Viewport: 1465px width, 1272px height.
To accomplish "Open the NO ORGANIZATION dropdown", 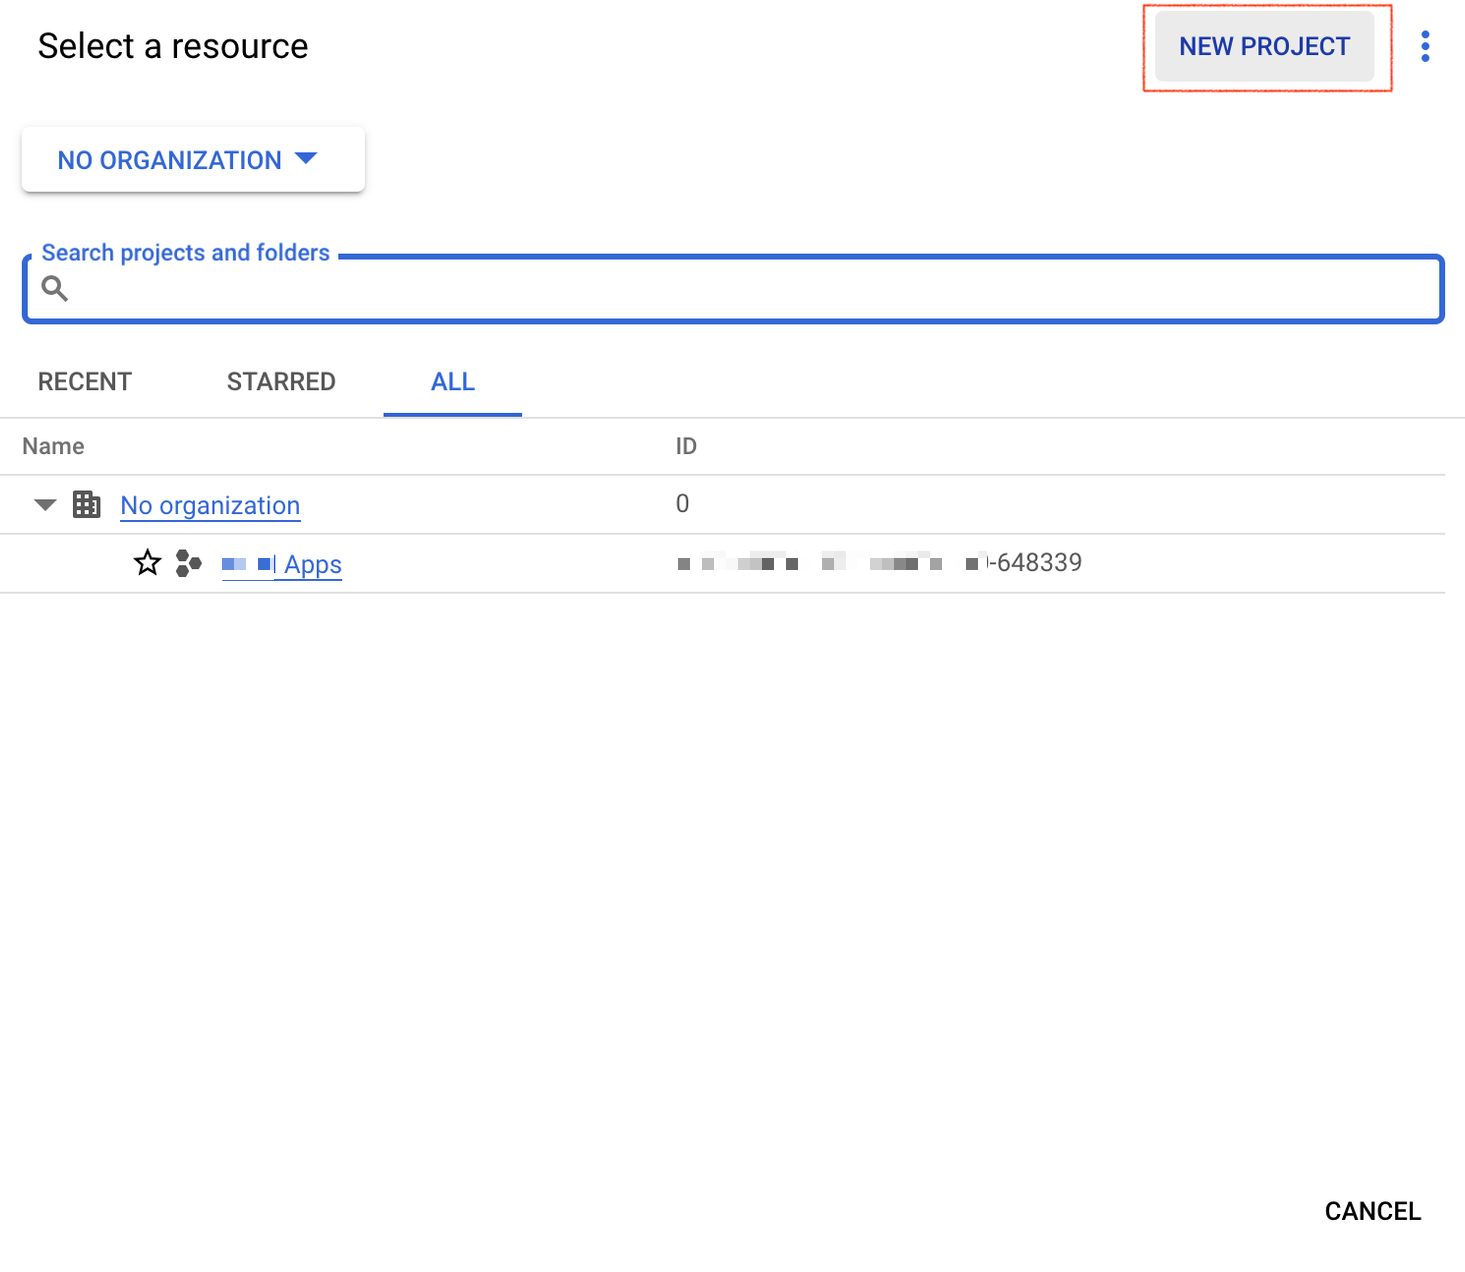I will pyautogui.click(x=192, y=160).
